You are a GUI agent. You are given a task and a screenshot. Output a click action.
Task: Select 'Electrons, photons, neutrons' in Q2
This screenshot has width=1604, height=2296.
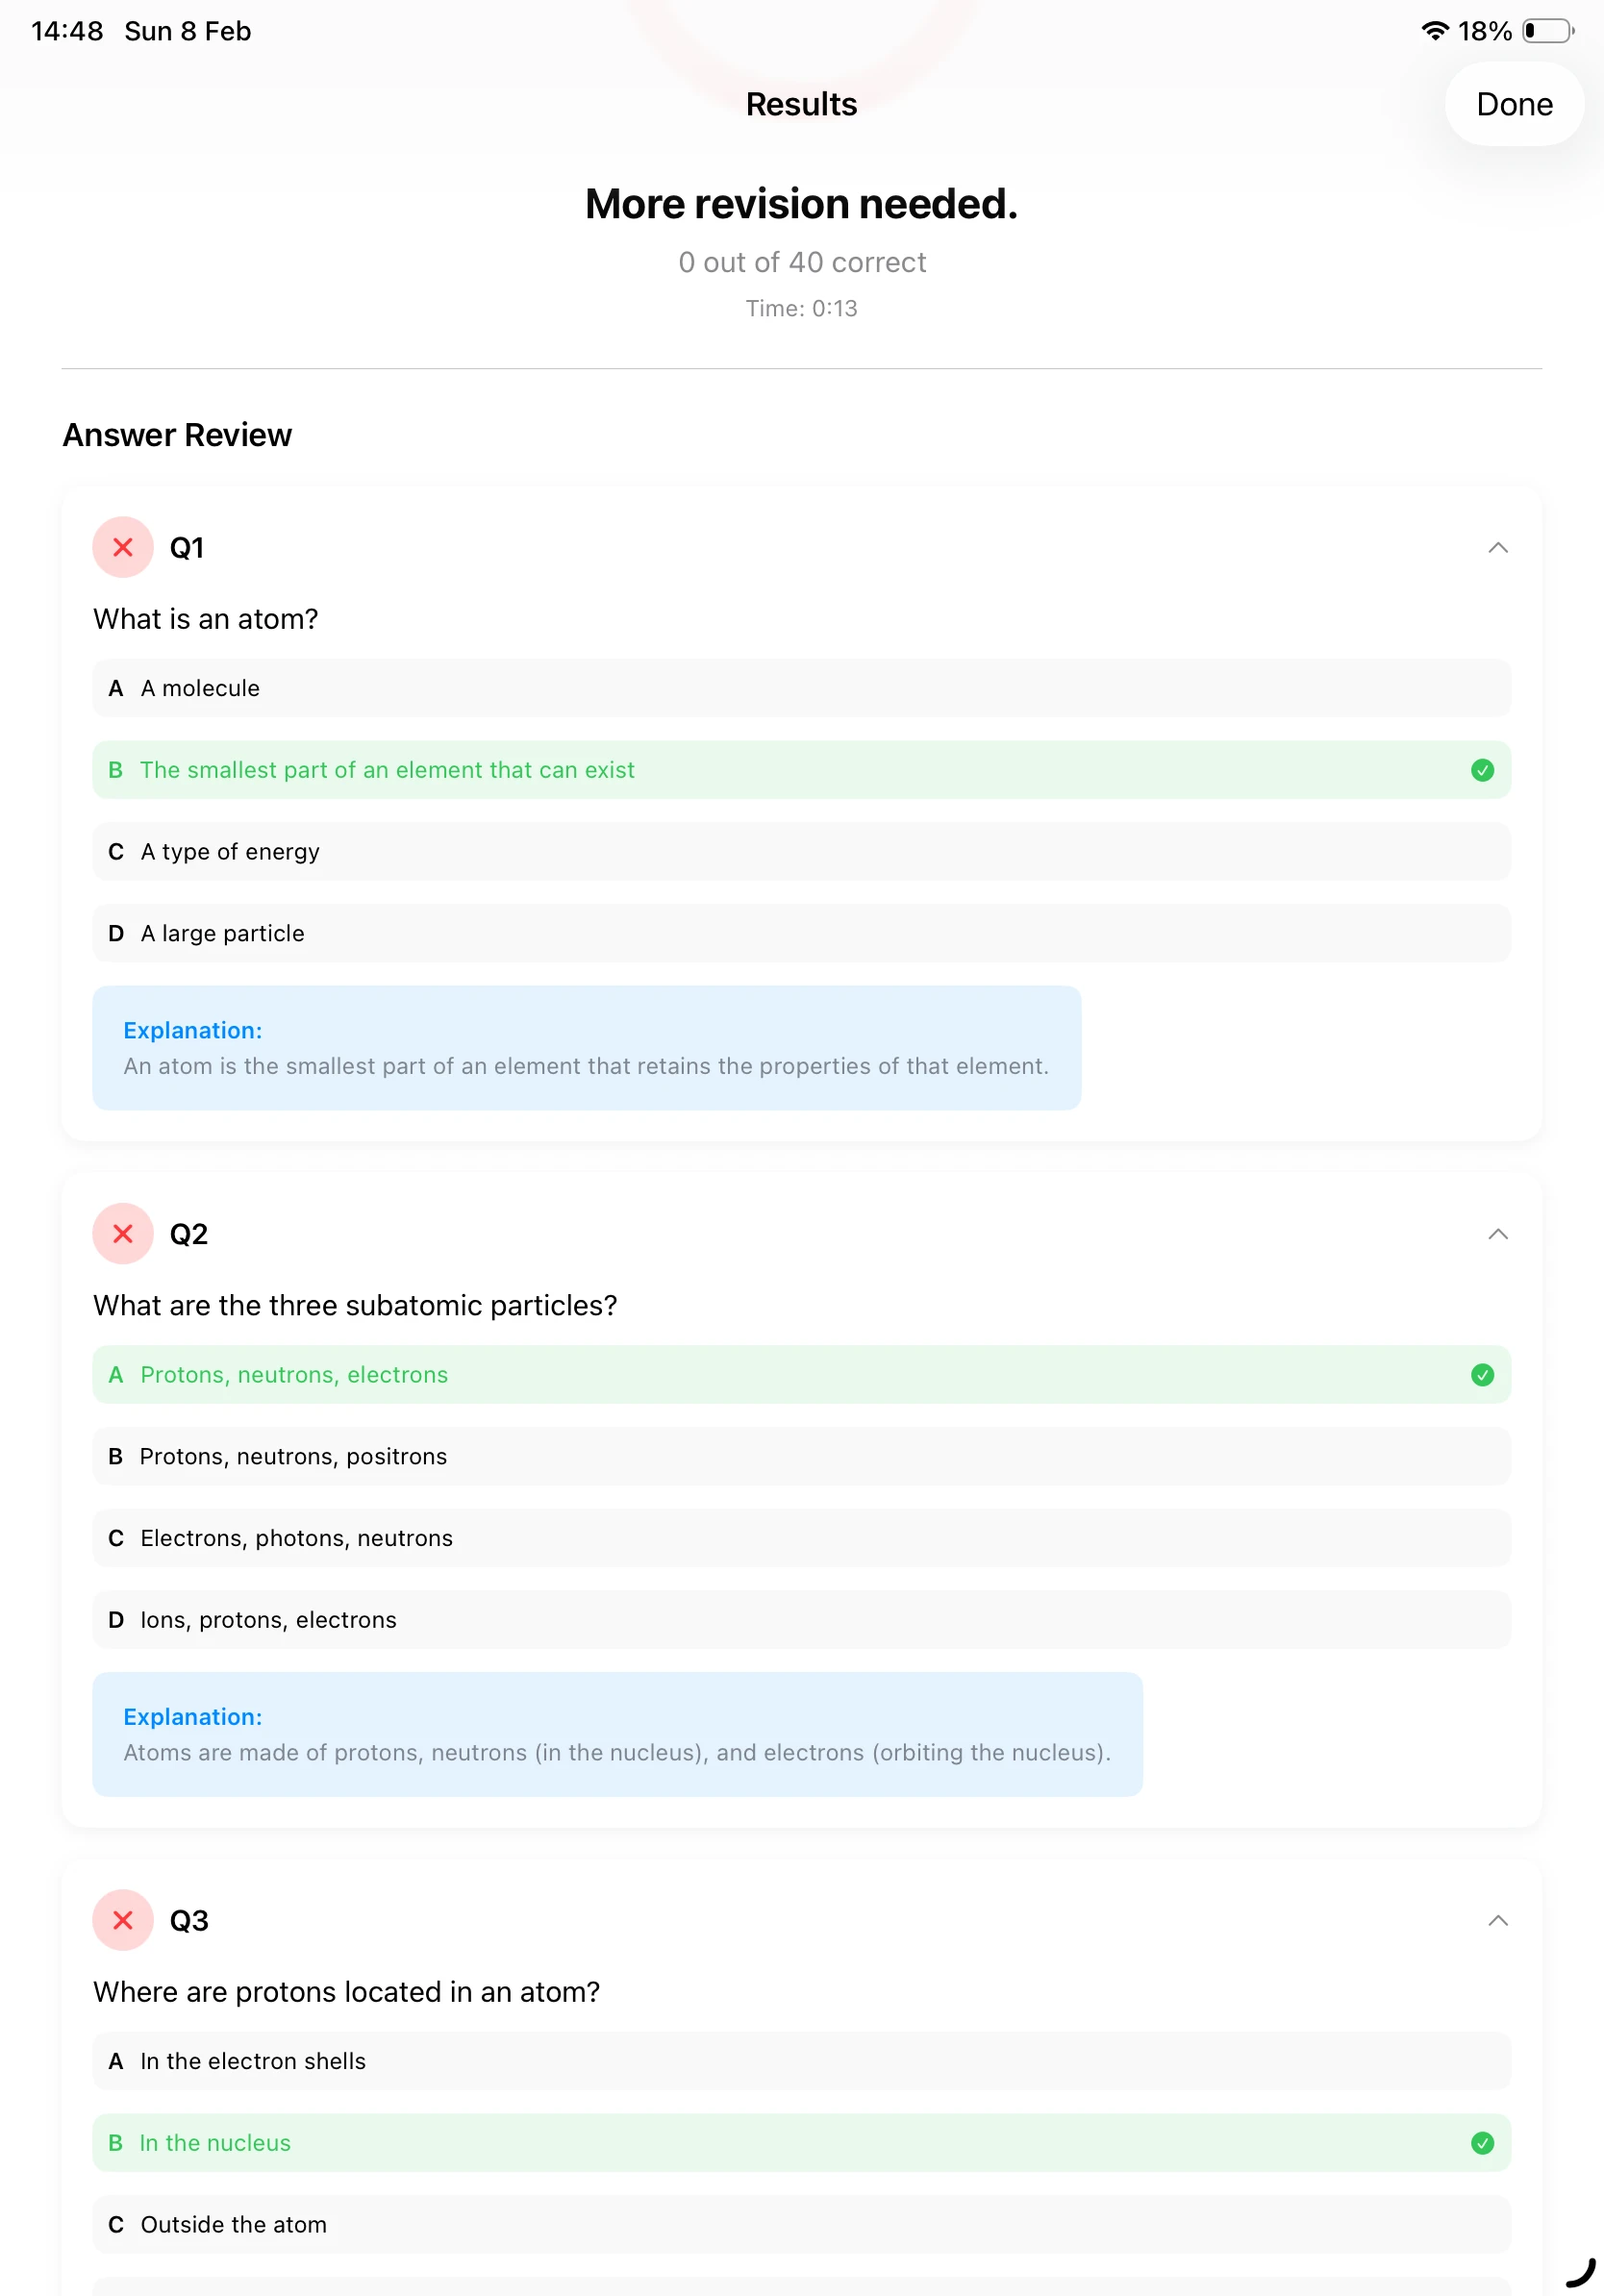[x=800, y=1538]
